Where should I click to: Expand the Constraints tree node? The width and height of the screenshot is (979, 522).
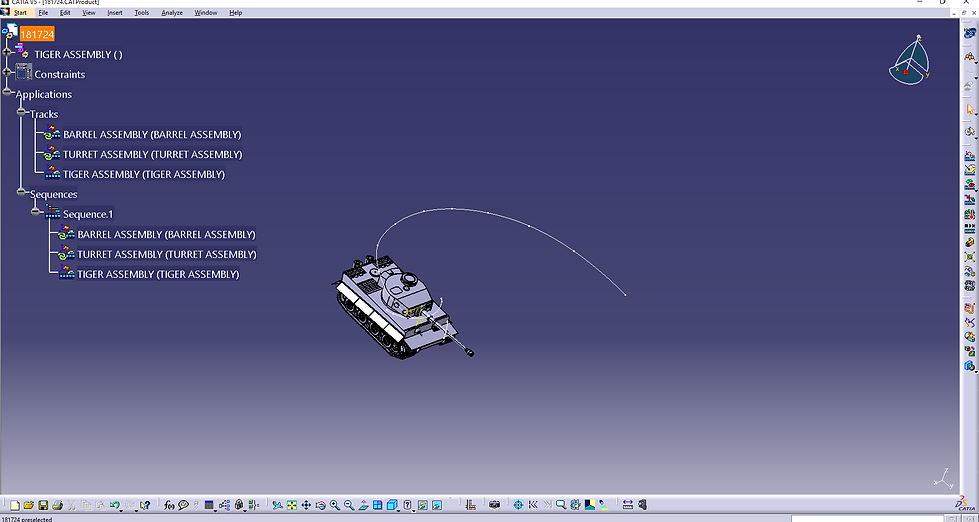(x=7, y=72)
